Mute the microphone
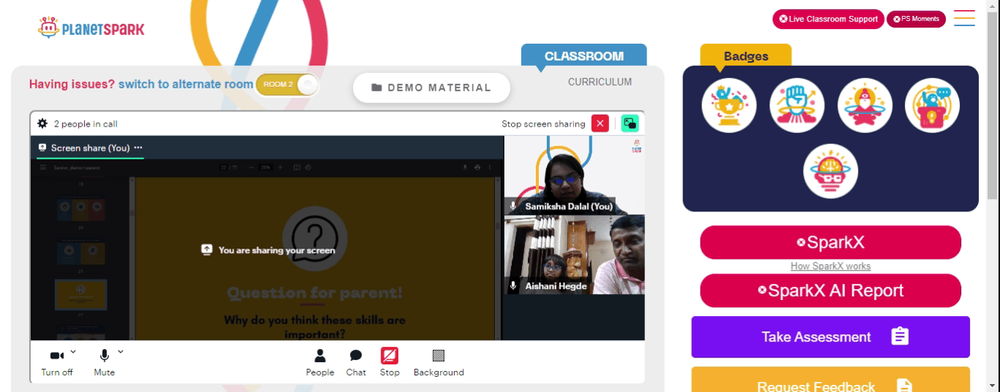1000x392 pixels. pyautogui.click(x=104, y=362)
